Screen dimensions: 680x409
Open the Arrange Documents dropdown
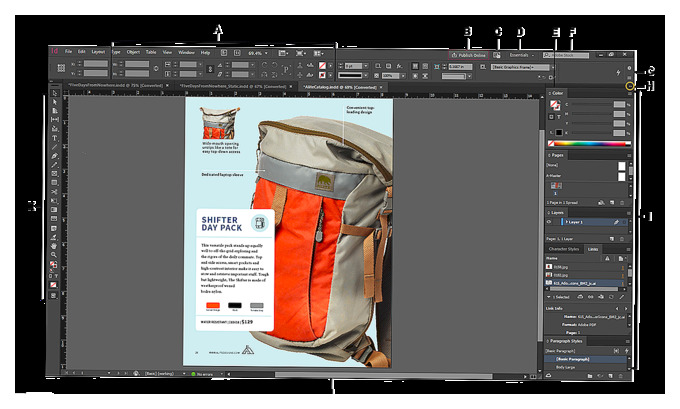pyautogui.click(x=319, y=53)
